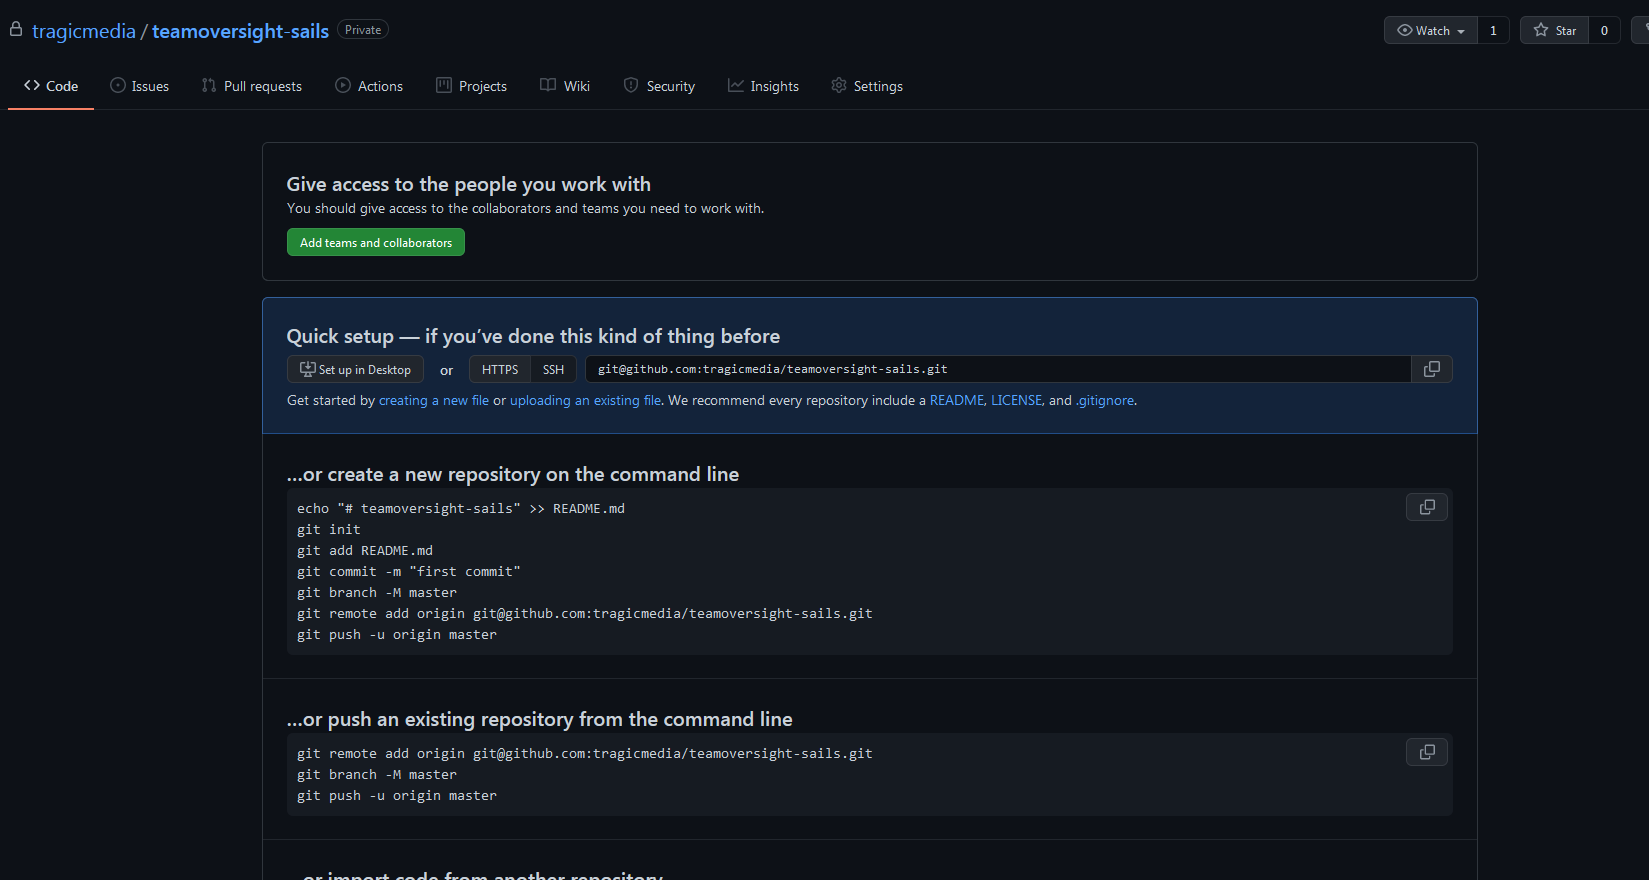Click the Security shield icon
The height and width of the screenshot is (880, 1649).
(631, 86)
